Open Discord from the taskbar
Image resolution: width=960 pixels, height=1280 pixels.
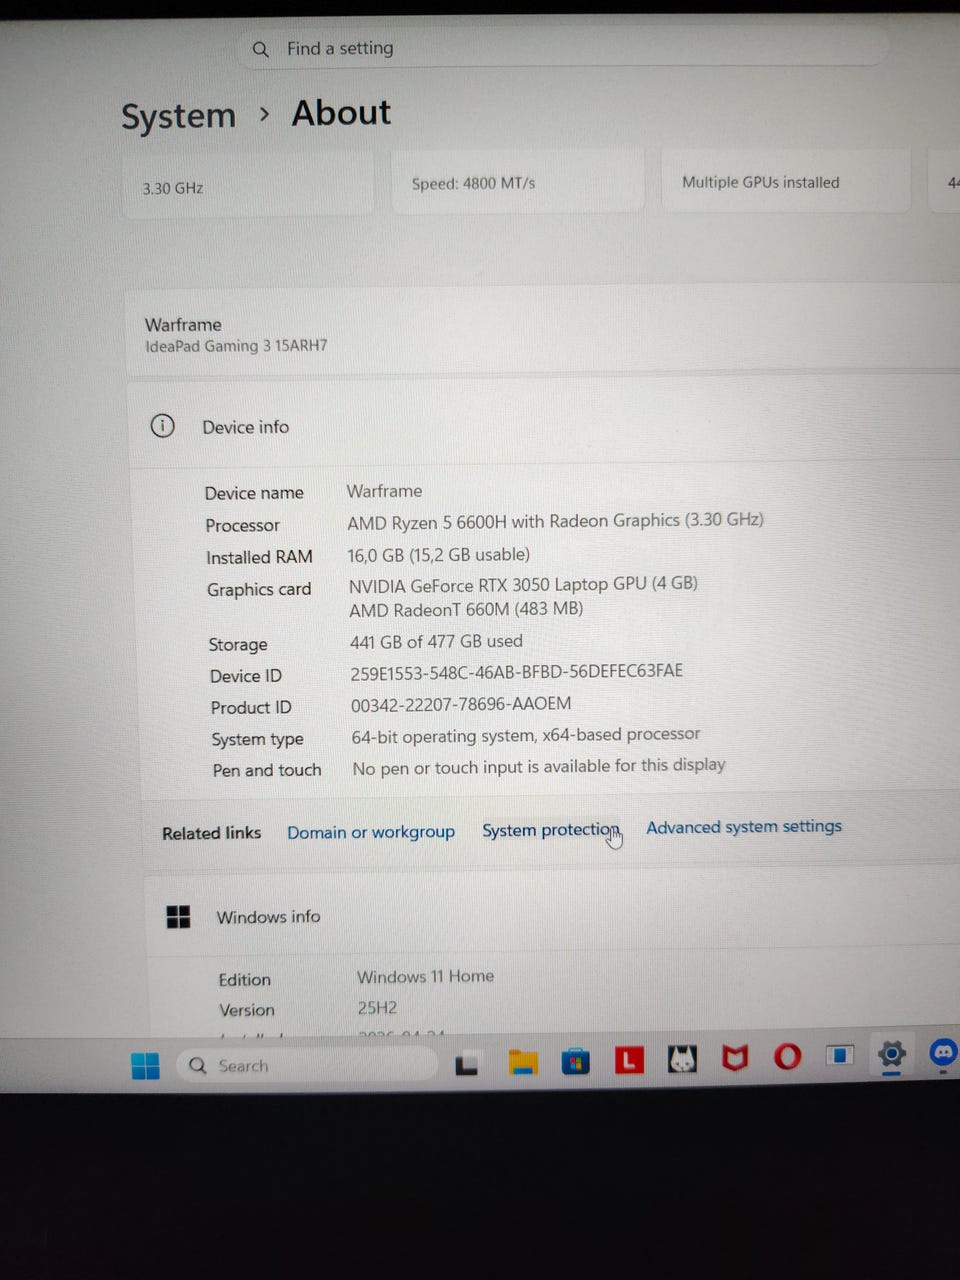(x=943, y=1053)
